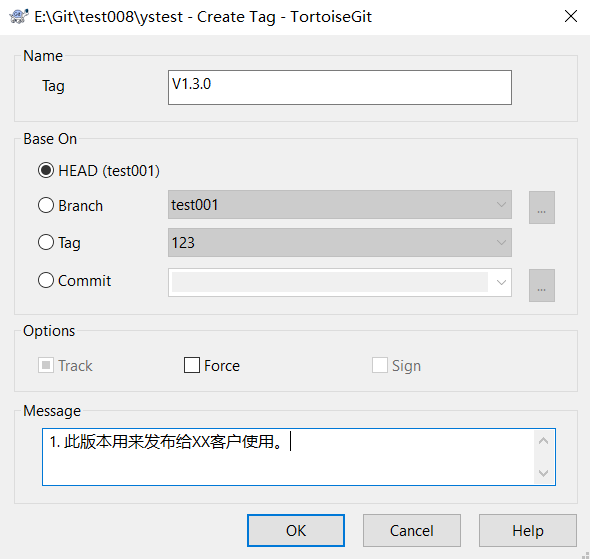The height and width of the screenshot is (559, 590).
Task: Open the Branch dropdown showing test001
Action: tap(340, 205)
